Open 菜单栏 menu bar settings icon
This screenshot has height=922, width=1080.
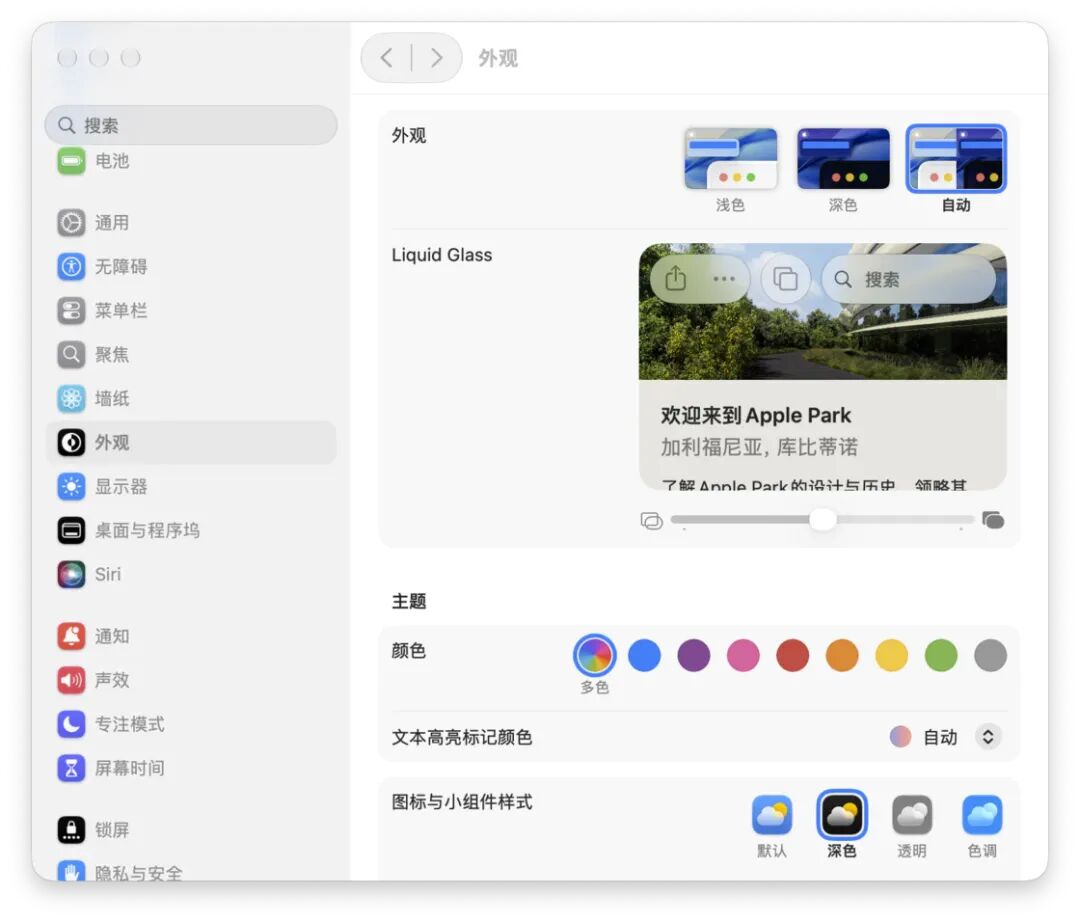coord(71,311)
